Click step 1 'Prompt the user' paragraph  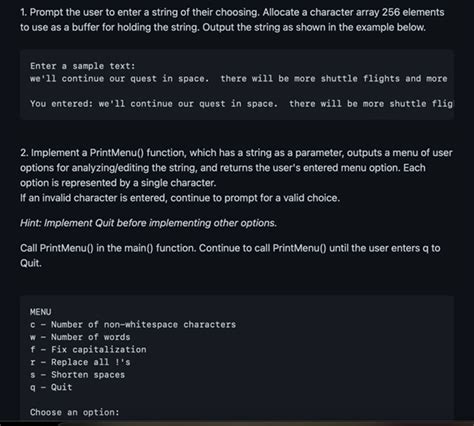point(232,20)
